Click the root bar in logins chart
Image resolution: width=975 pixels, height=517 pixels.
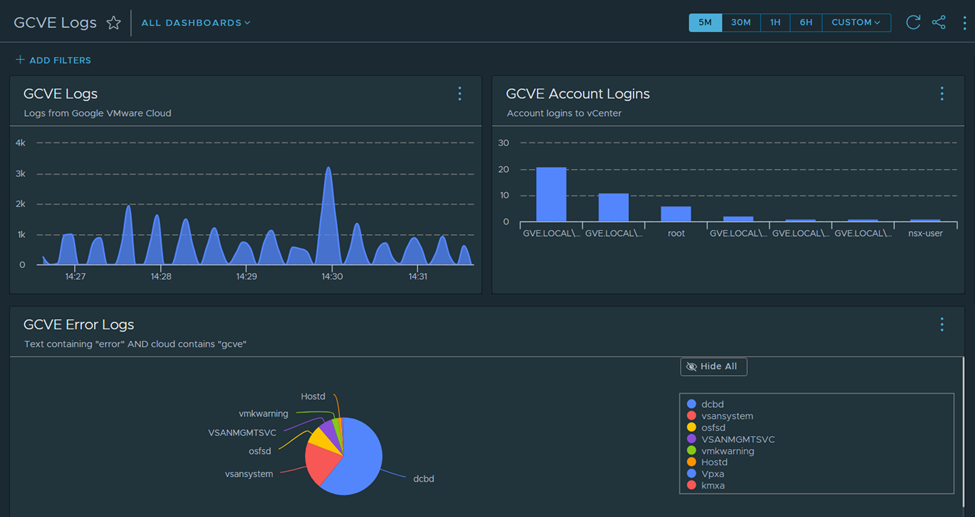click(x=676, y=214)
